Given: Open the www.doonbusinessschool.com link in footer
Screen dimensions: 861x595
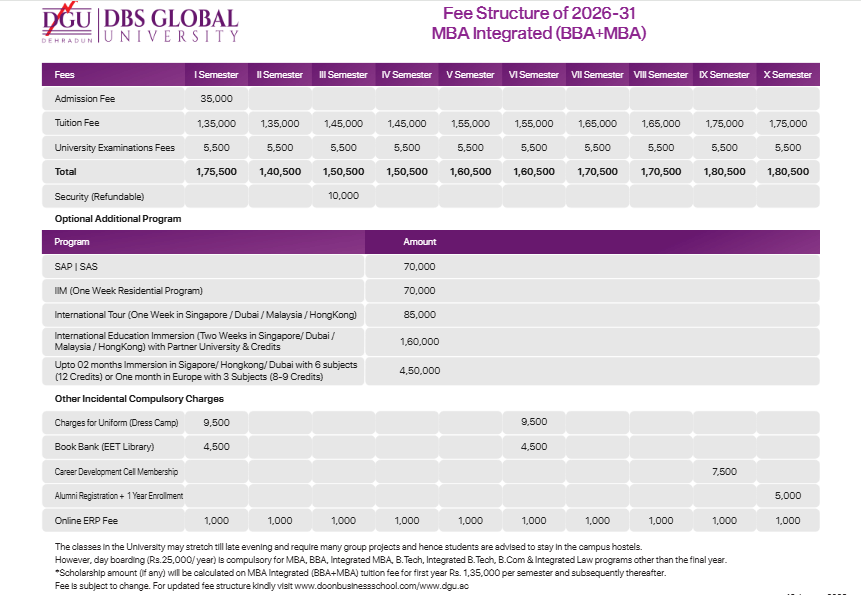Looking at the screenshot, I should [358, 585].
